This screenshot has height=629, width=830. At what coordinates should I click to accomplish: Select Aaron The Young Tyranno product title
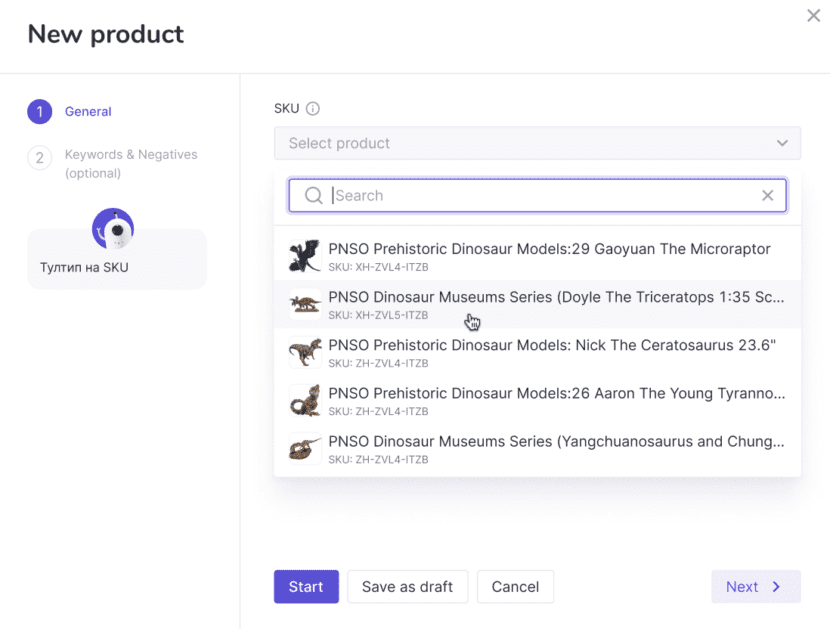556,393
